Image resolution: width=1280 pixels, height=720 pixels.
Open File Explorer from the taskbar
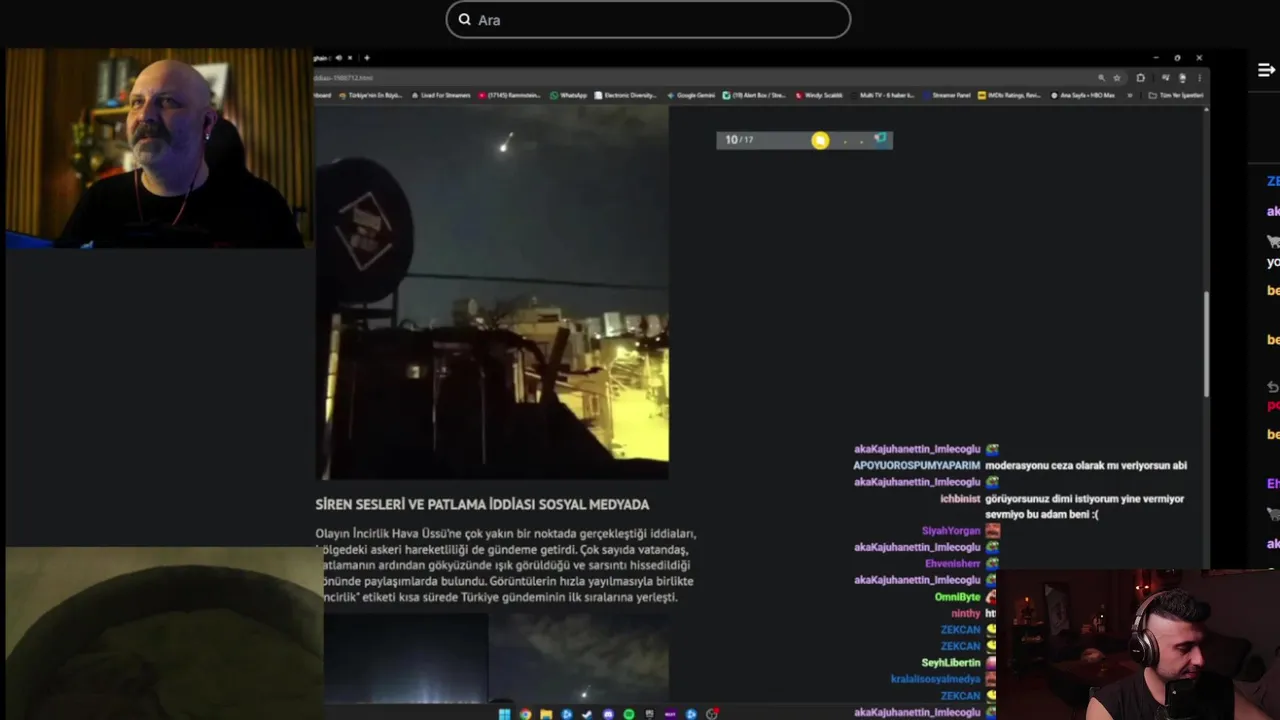pyautogui.click(x=546, y=713)
